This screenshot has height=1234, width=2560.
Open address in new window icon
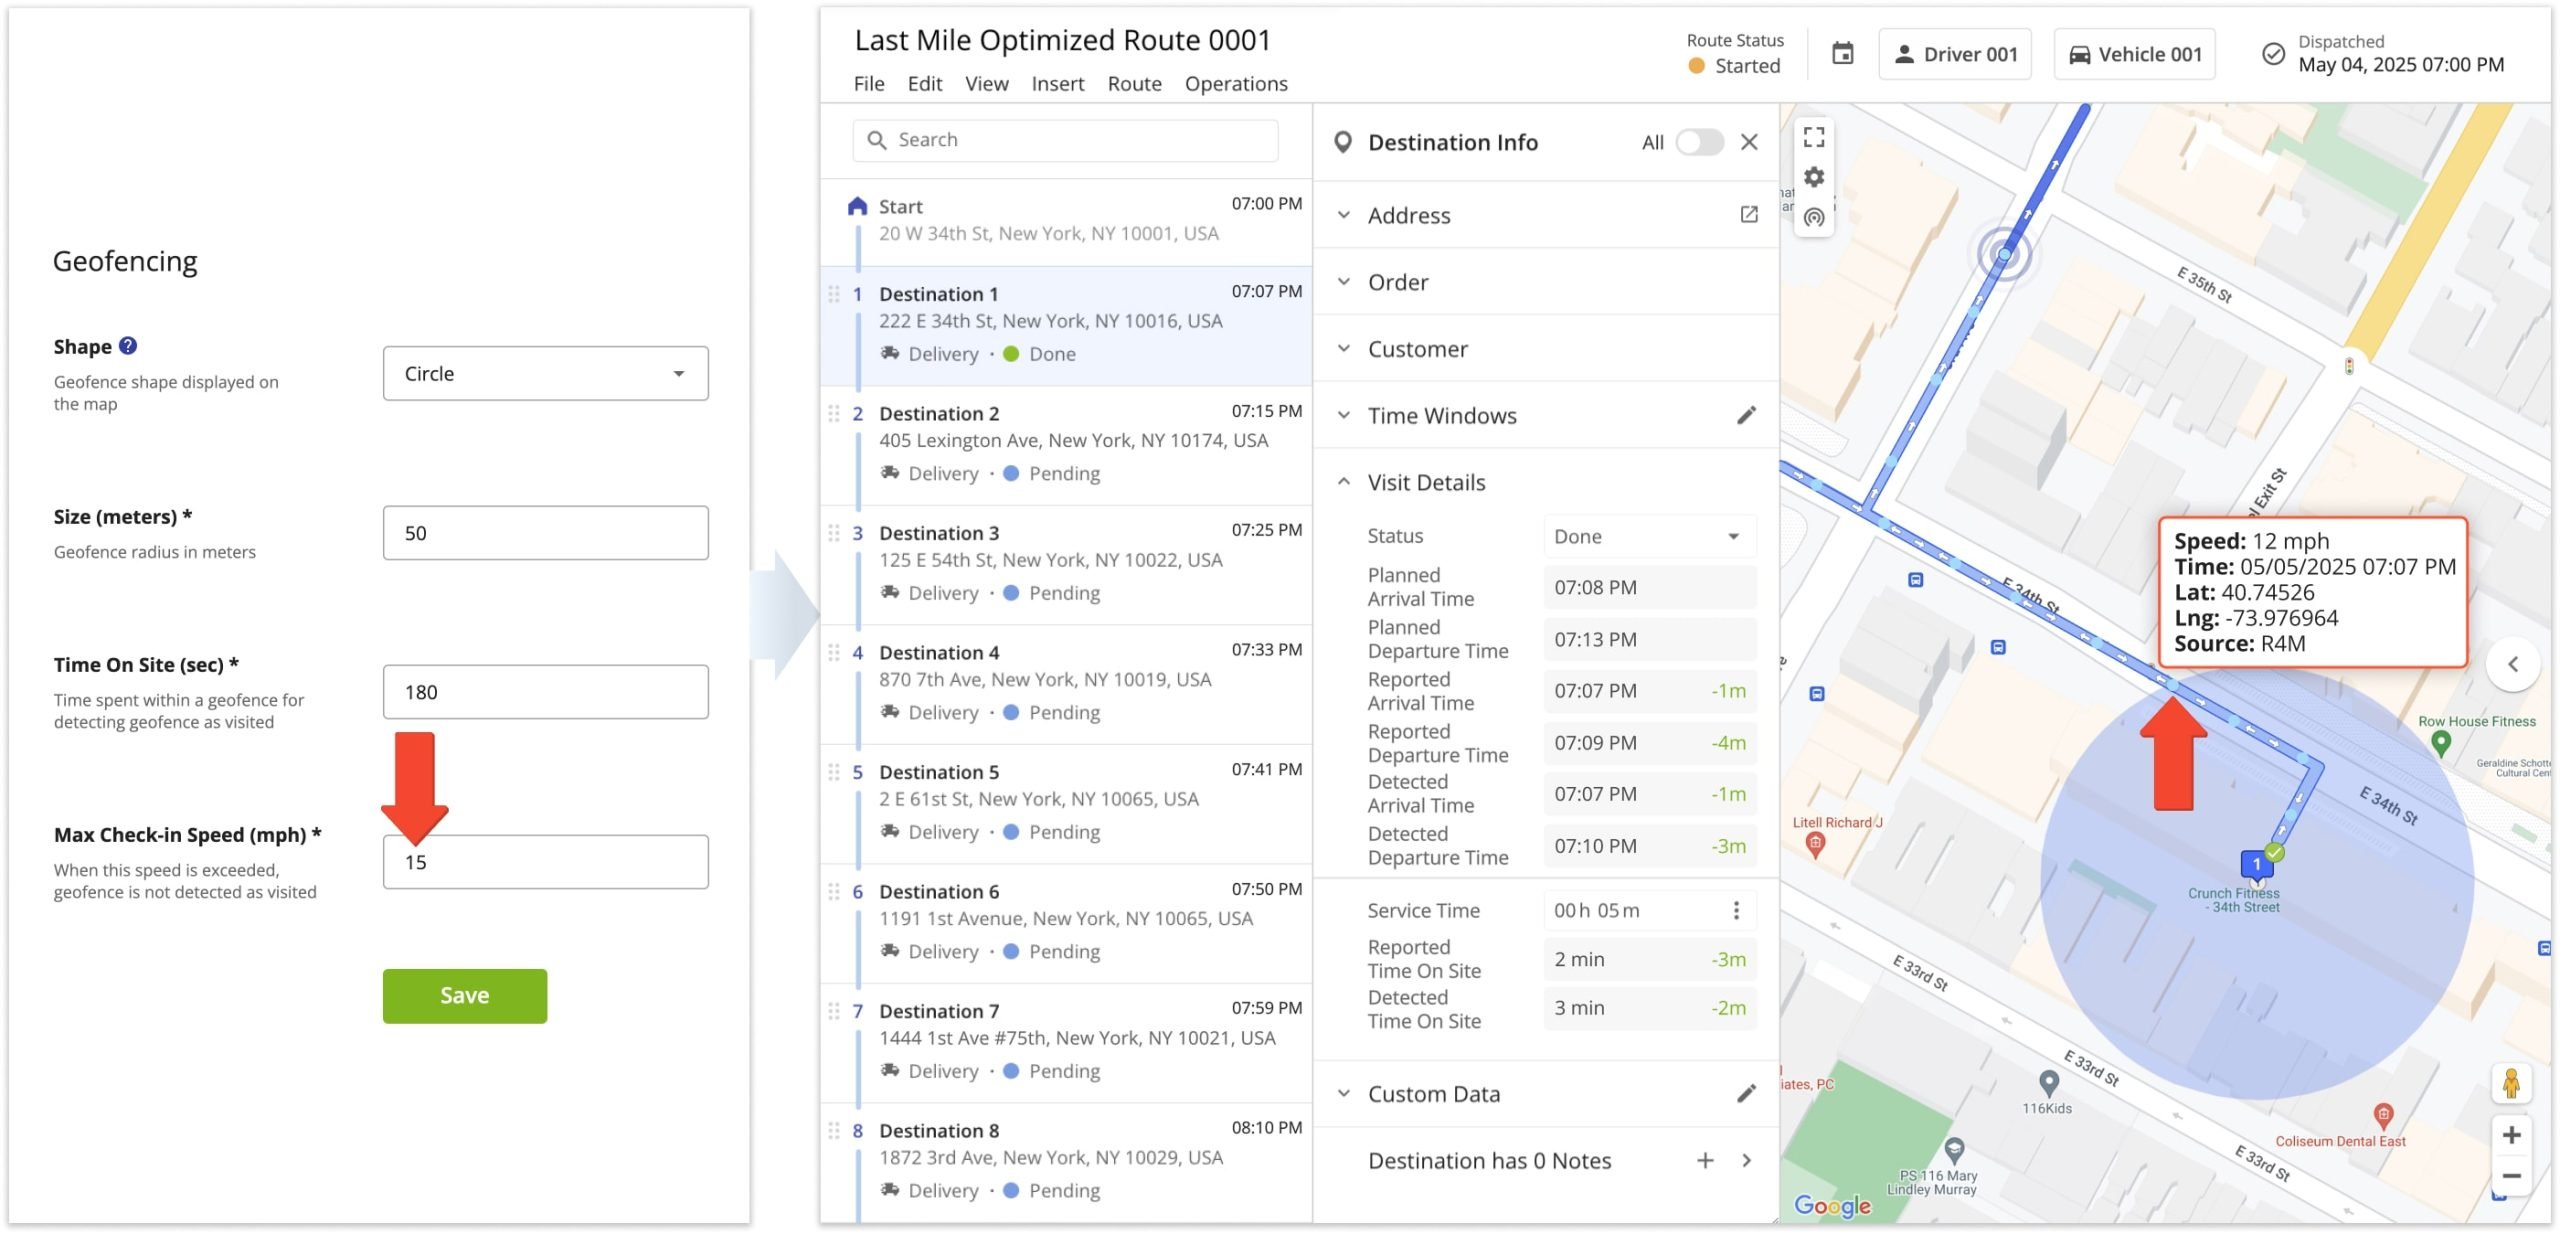(x=1749, y=214)
